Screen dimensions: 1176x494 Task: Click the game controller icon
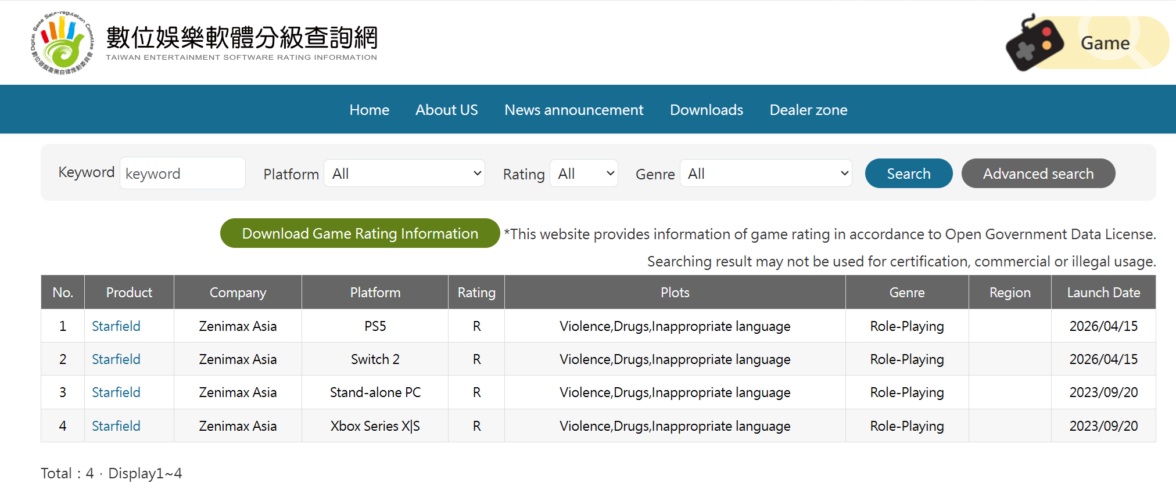[x=1035, y=43]
